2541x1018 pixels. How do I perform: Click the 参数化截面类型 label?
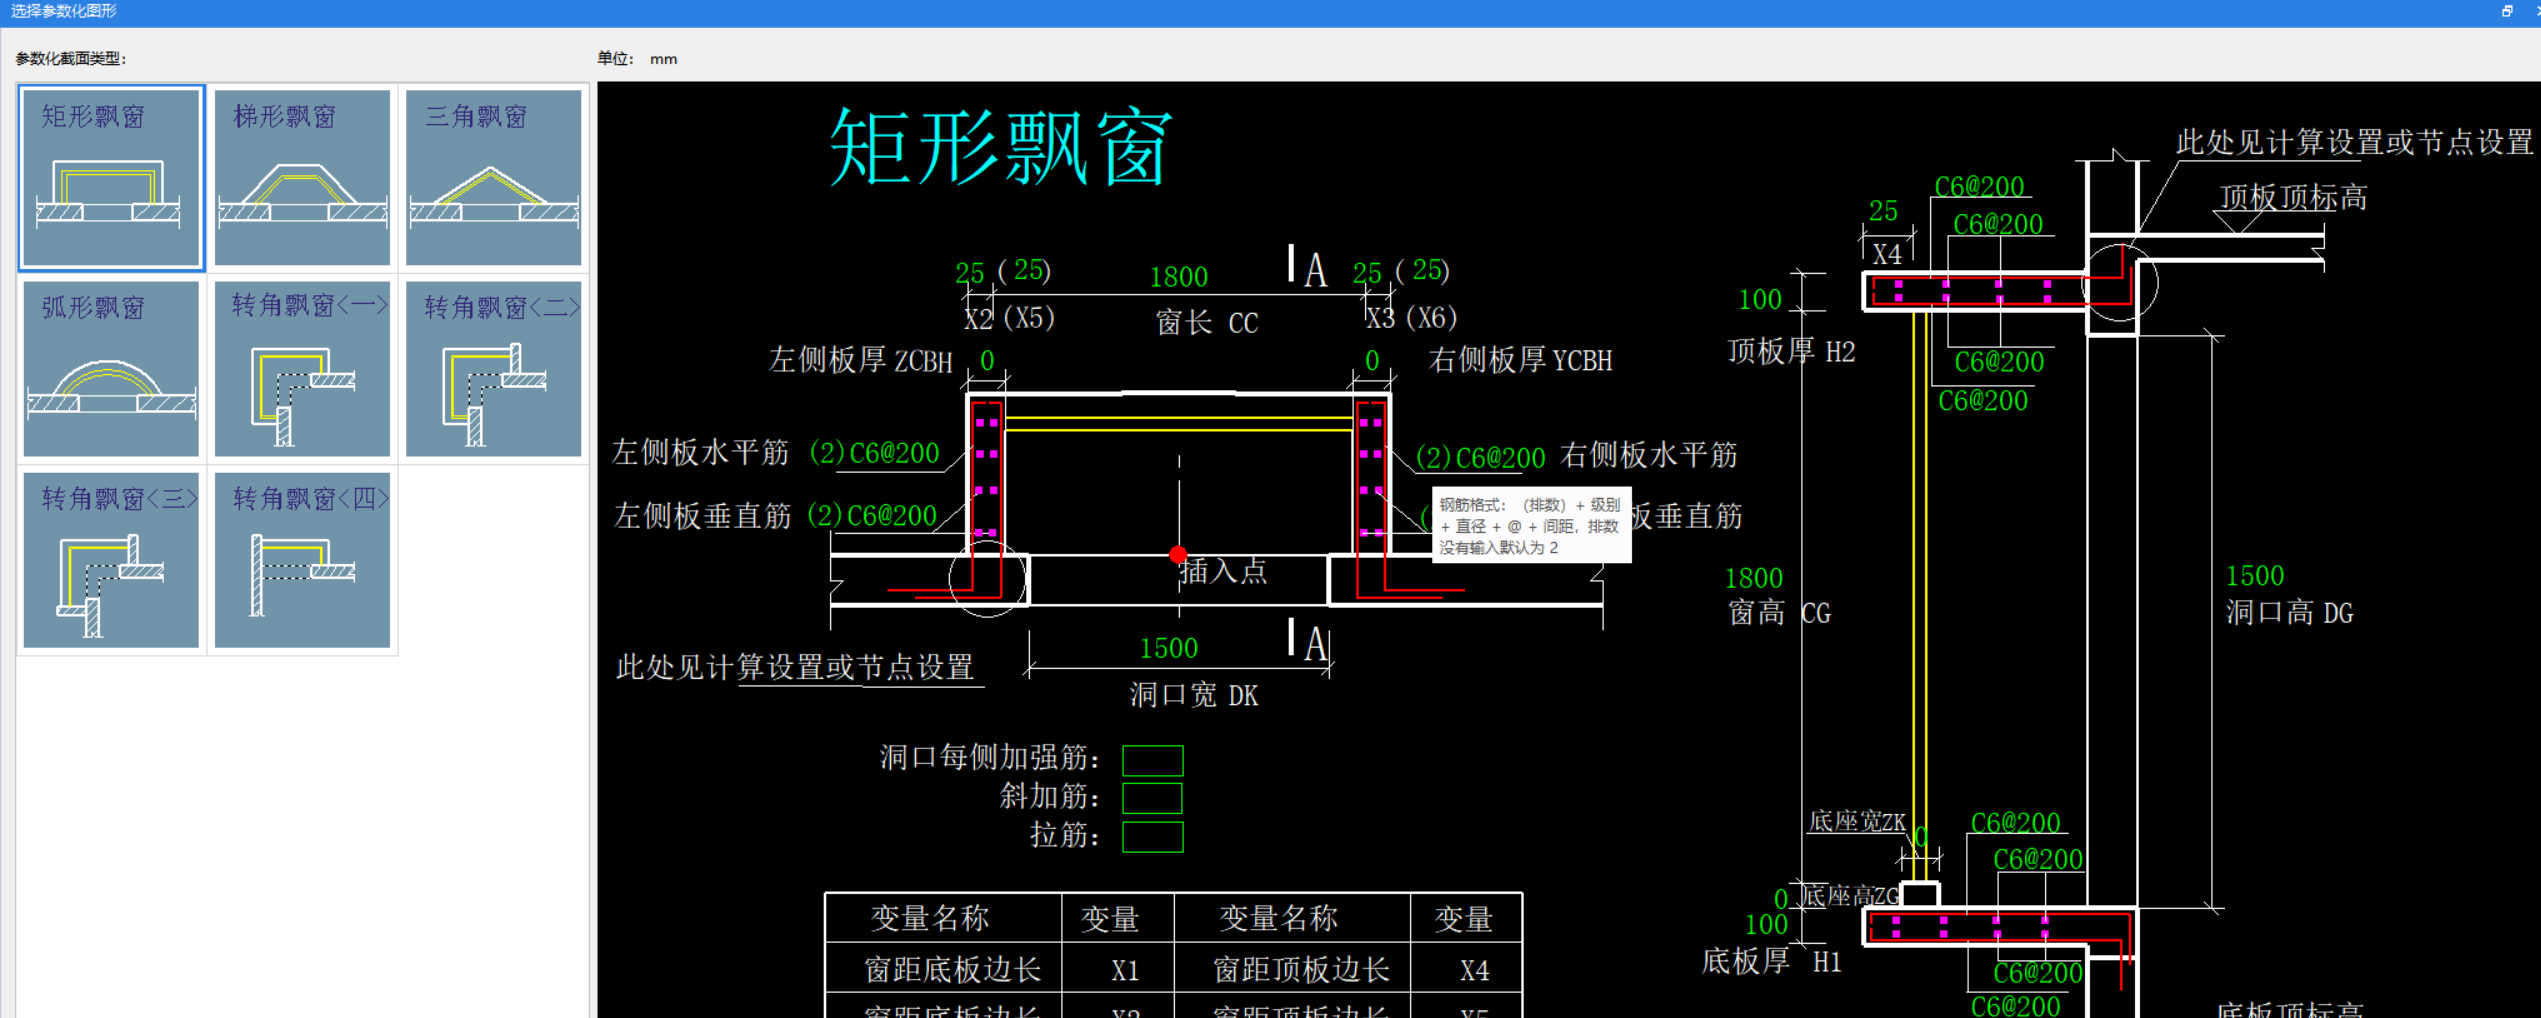pos(70,59)
